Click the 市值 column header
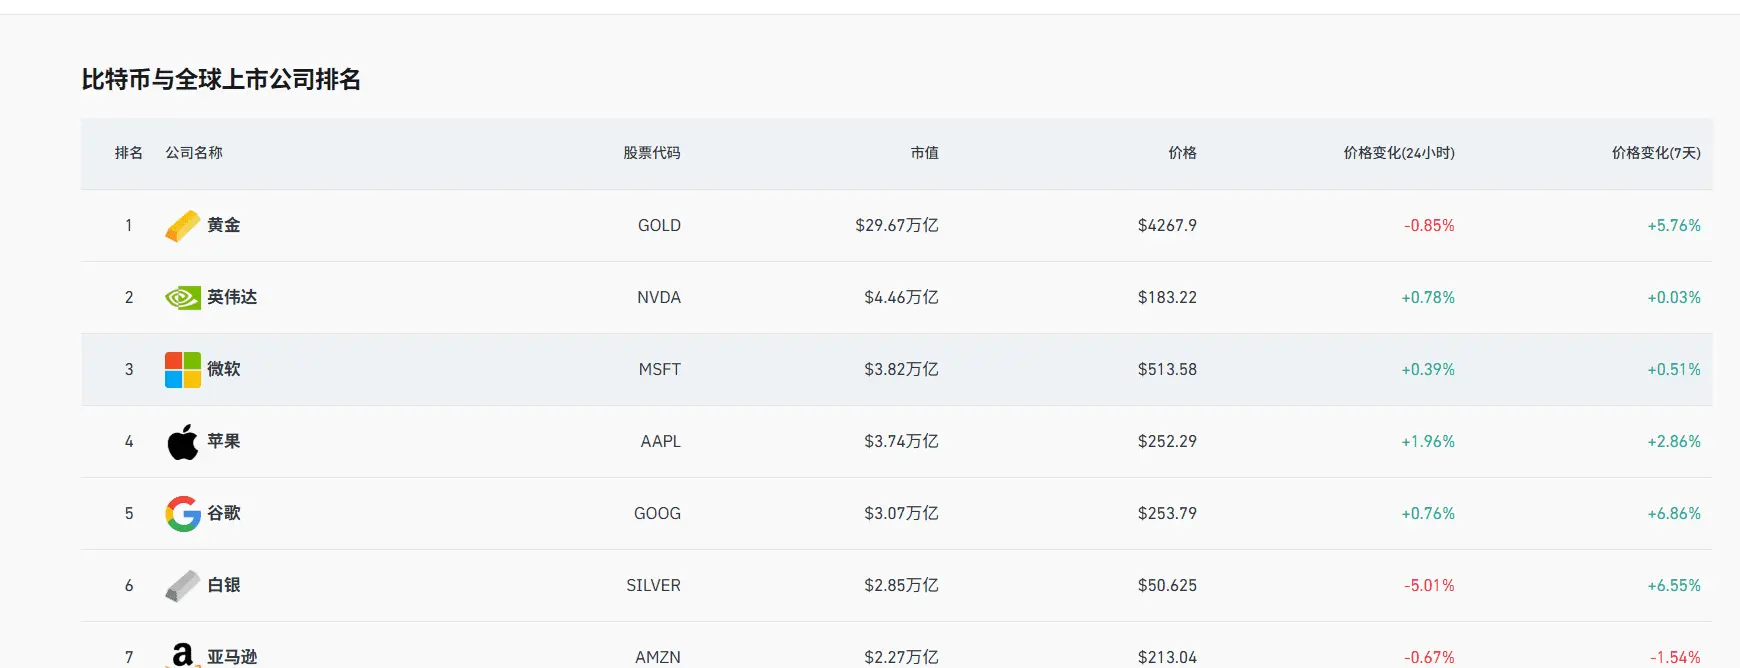The width and height of the screenshot is (1740, 668). [x=925, y=153]
